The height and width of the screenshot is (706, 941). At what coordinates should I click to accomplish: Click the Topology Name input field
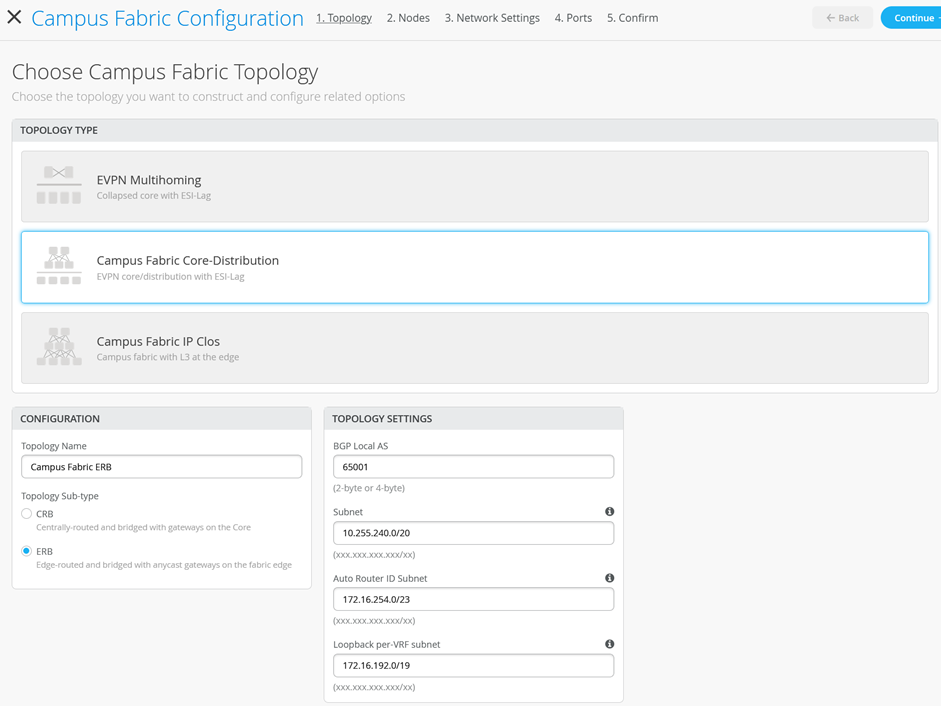pyautogui.click(x=161, y=467)
